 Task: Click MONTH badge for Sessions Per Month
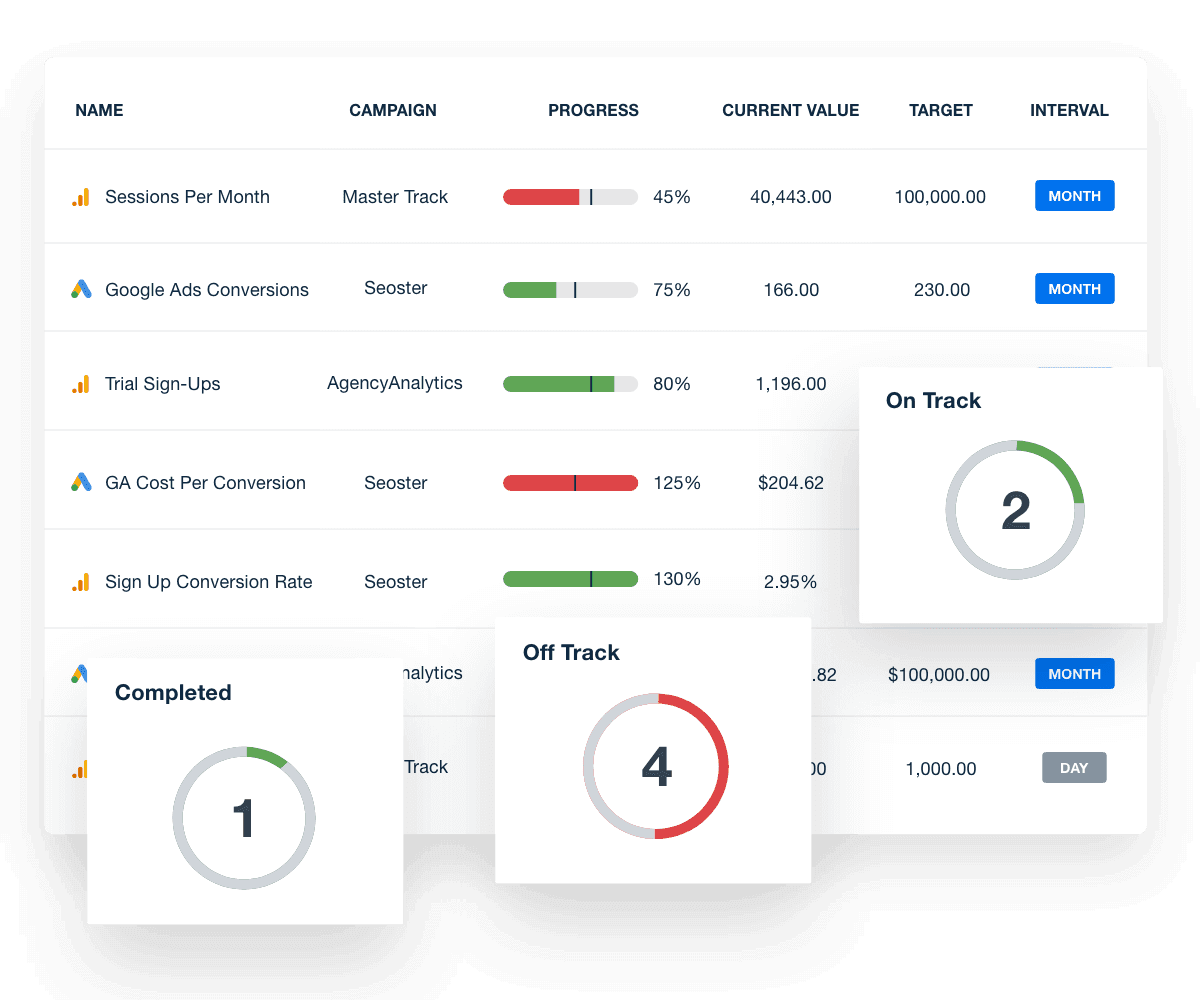tap(1074, 196)
